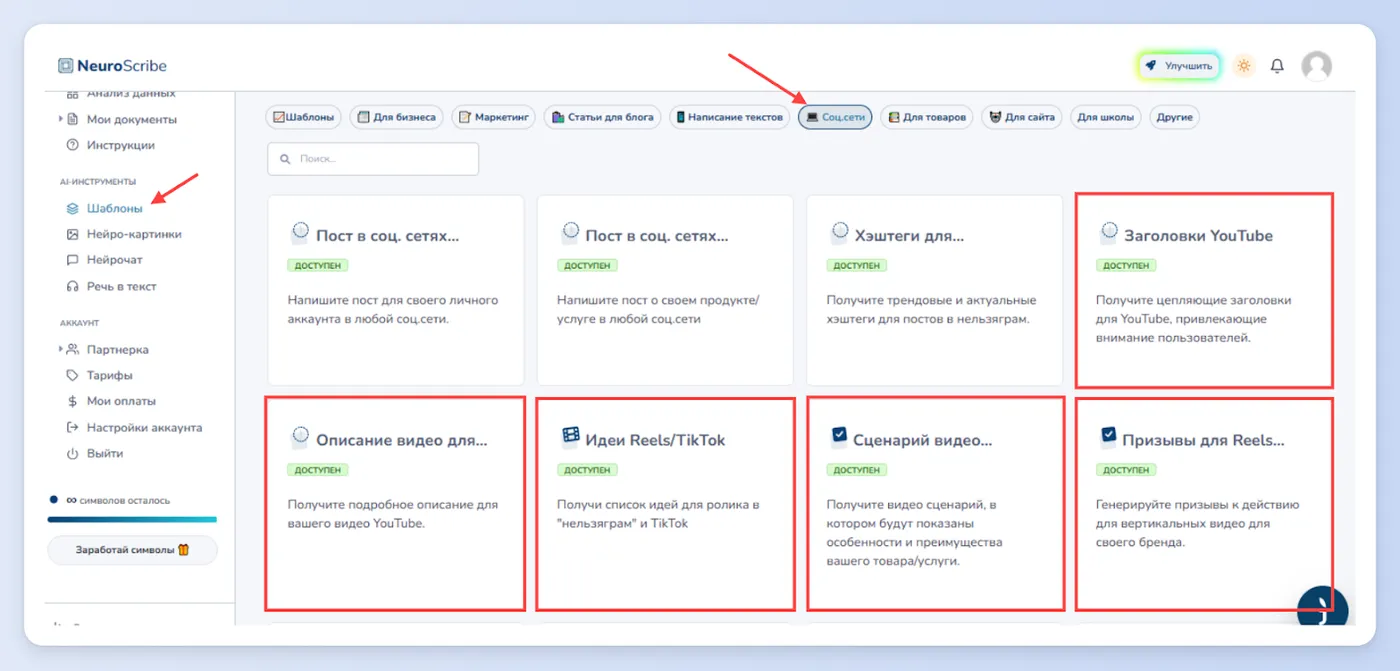Open the Маркетинг category tab

494,117
